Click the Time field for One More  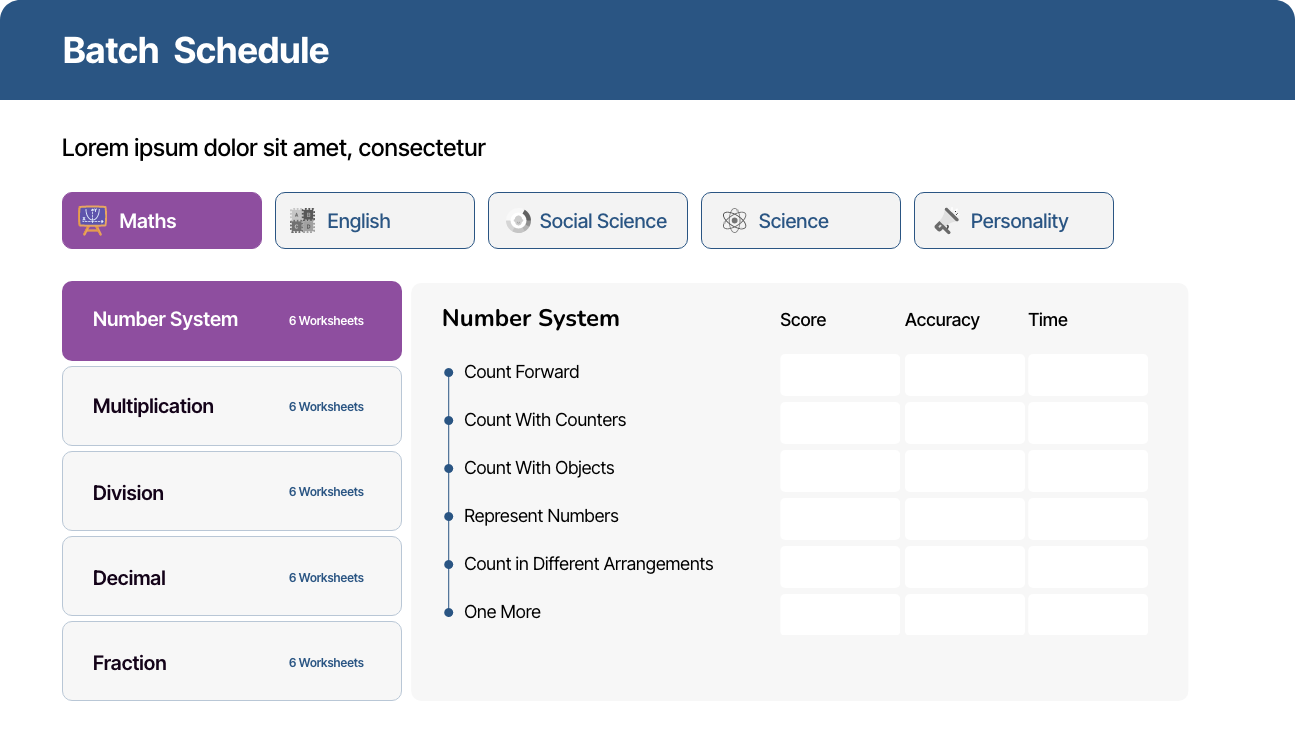(1087, 615)
